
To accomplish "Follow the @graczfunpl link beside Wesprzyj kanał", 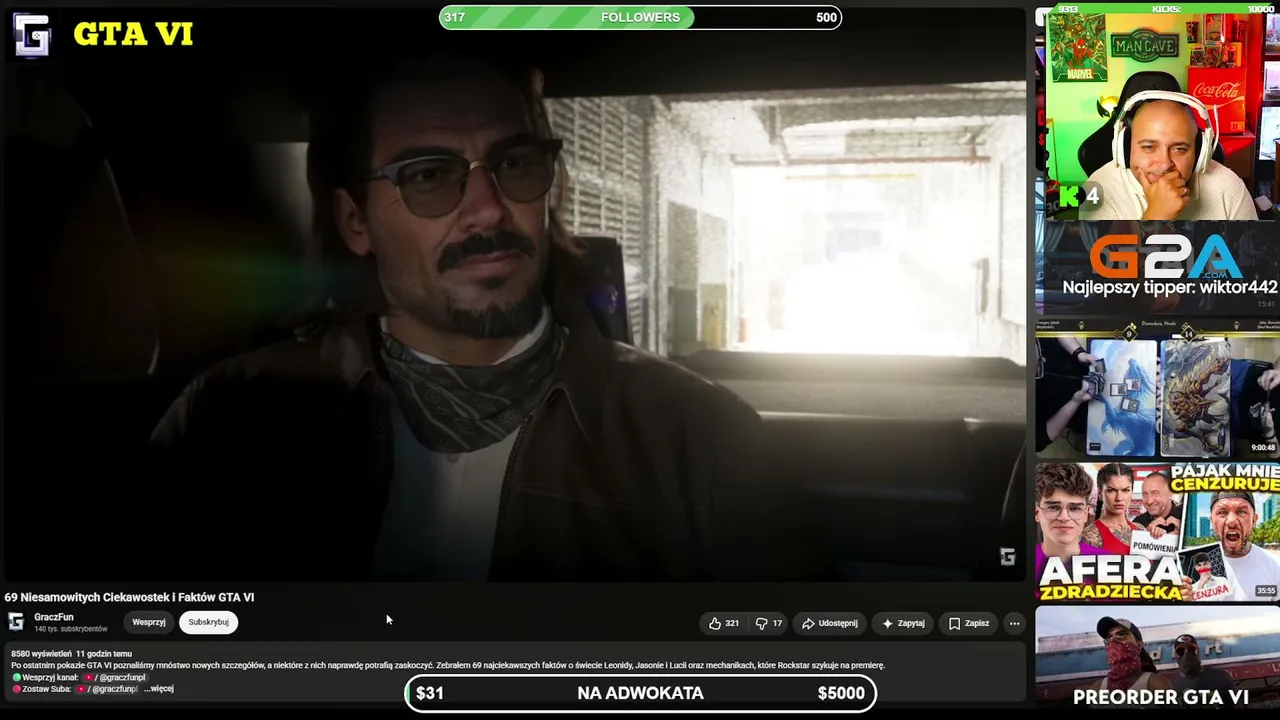I will tap(115, 677).
